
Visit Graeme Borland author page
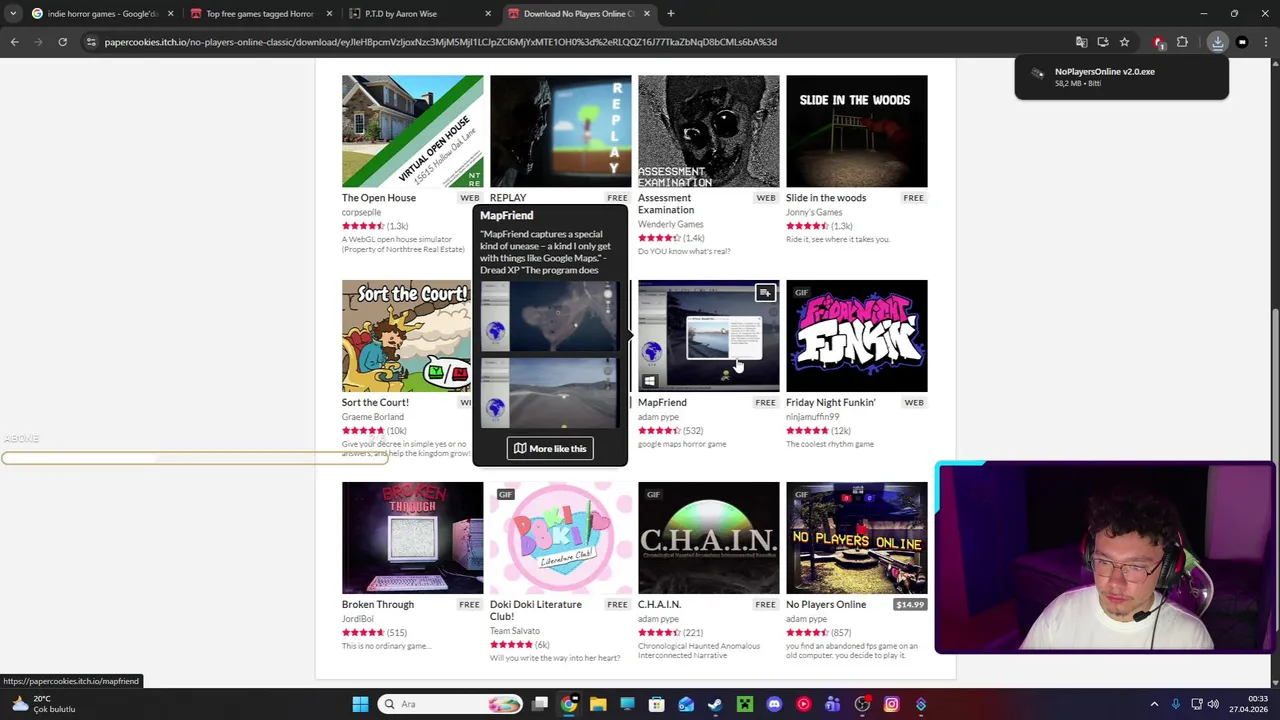point(372,416)
